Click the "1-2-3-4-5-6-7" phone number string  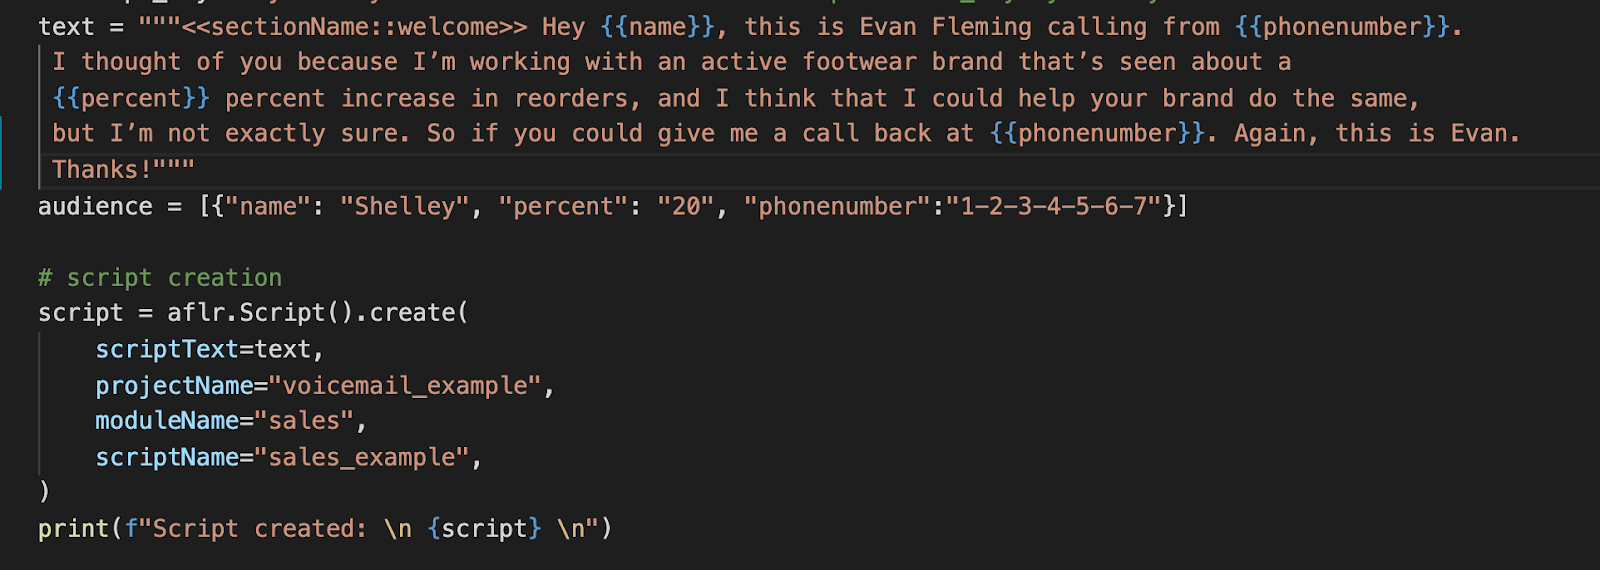[1053, 207]
